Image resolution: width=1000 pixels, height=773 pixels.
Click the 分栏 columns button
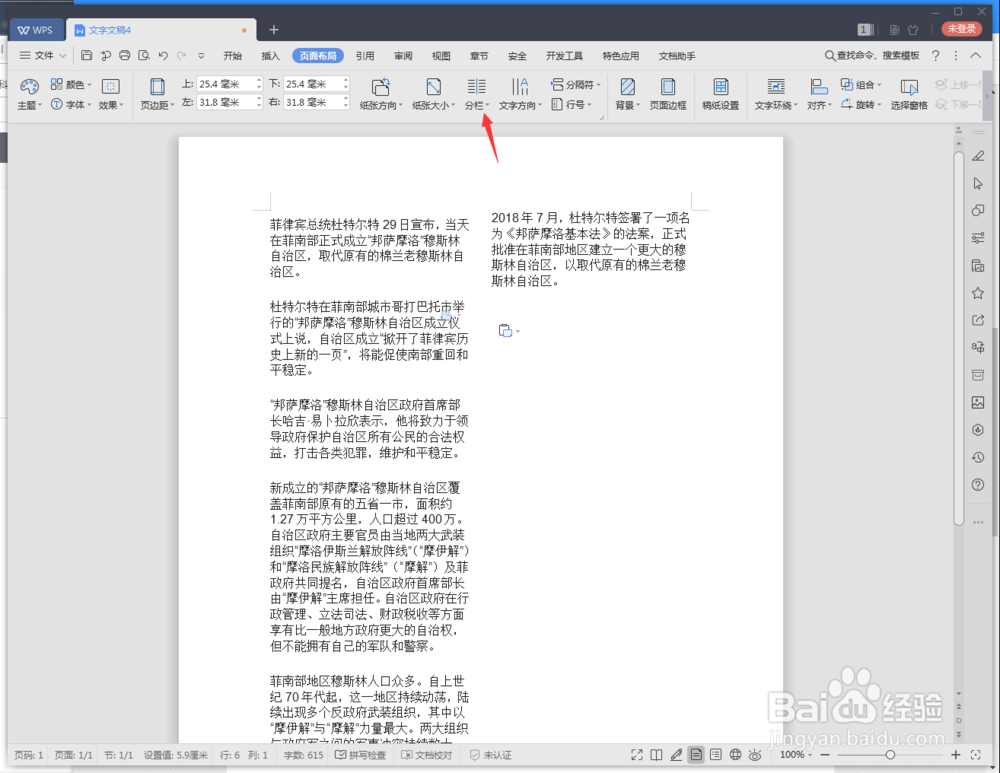(x=476, y=94)
